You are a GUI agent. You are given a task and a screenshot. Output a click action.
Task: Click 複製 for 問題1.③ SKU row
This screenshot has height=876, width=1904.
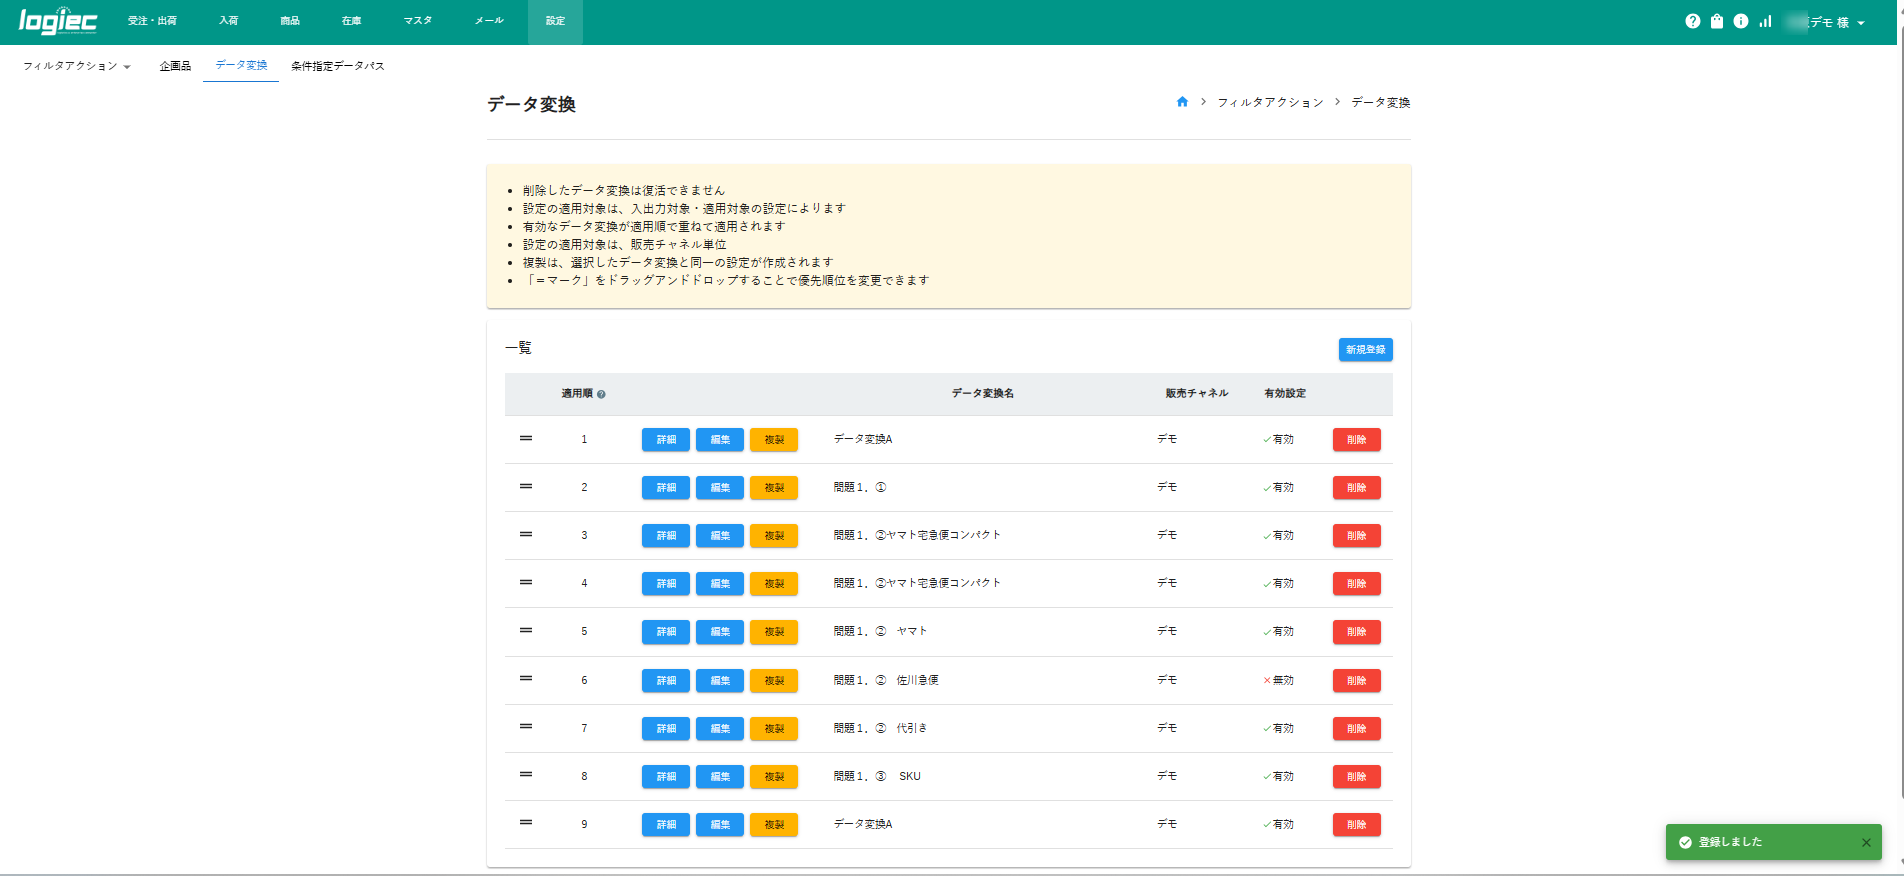(x=774, y=777)
